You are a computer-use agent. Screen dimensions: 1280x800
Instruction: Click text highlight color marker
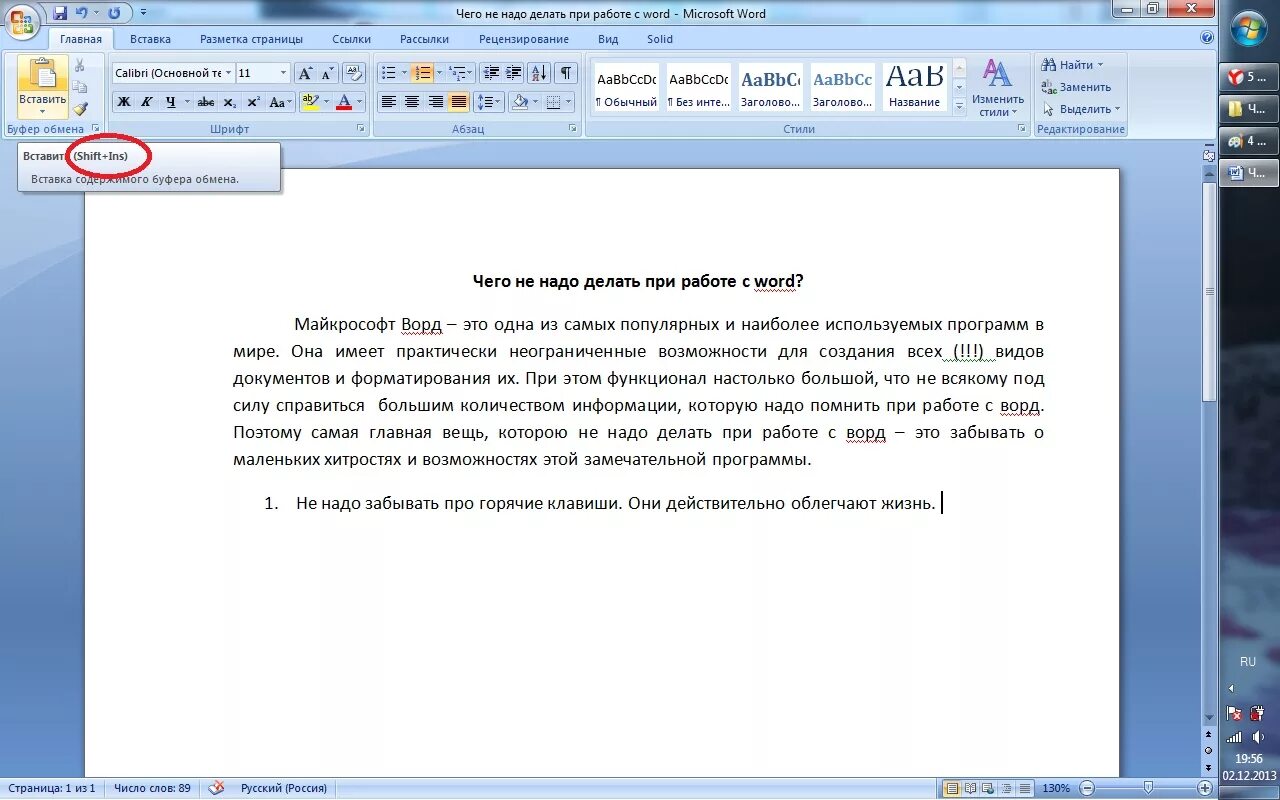tap(310, 102)
